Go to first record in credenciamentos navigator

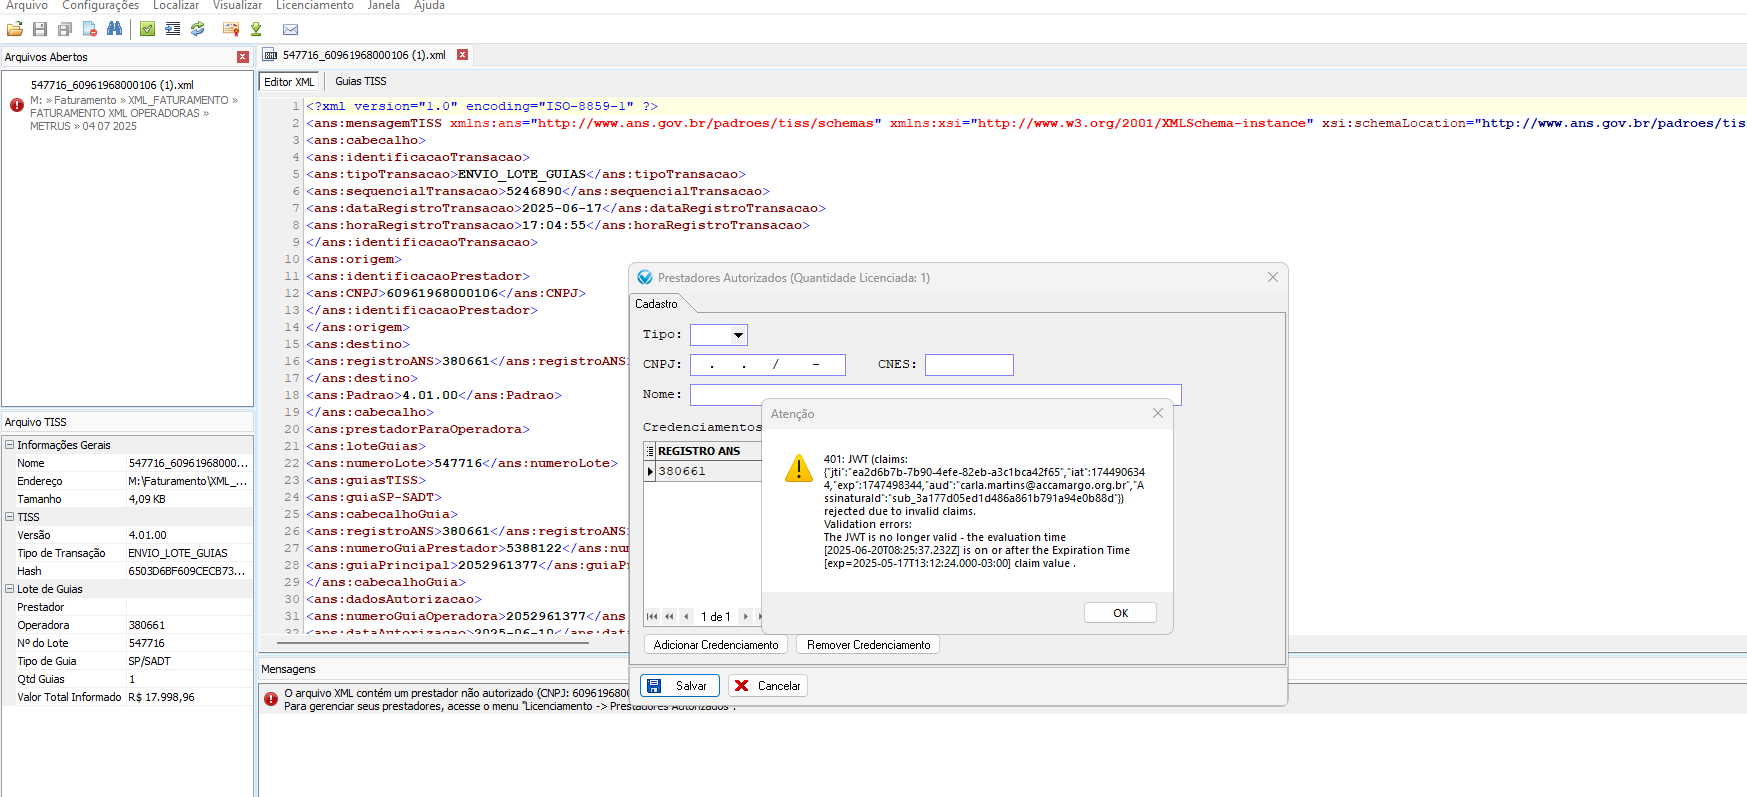tap(652, 616)
